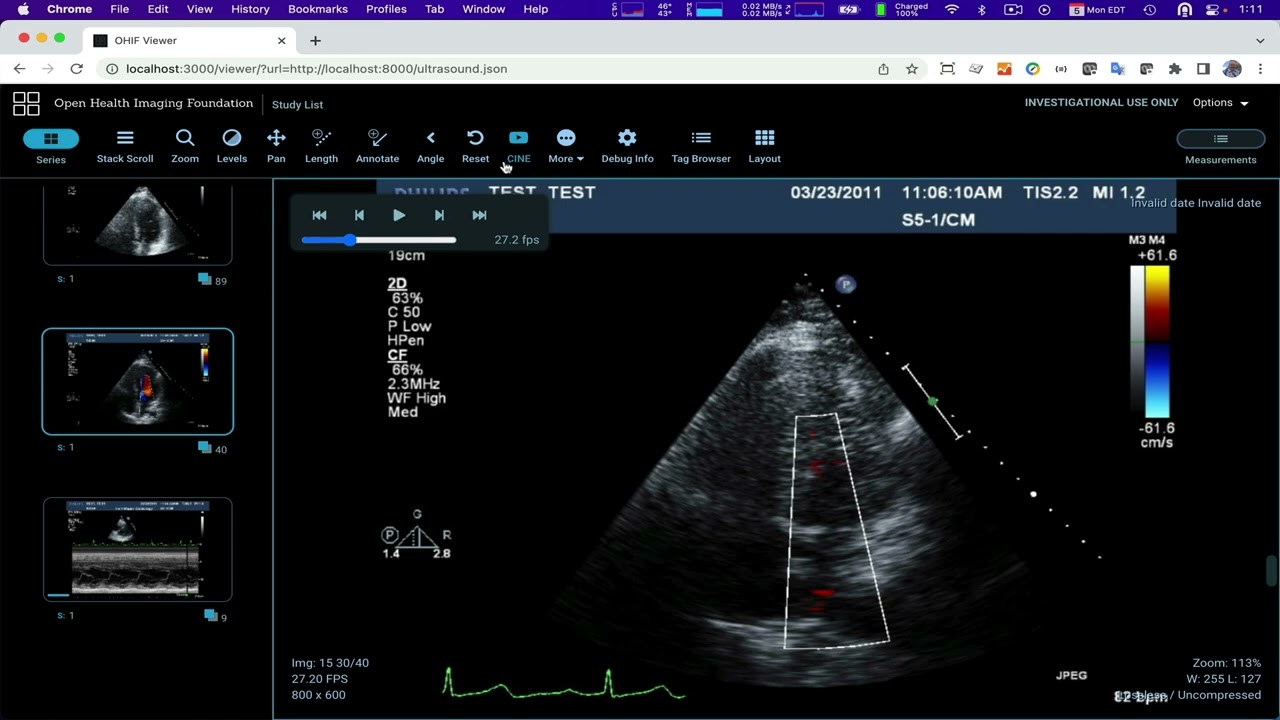This screenshot has width=1280, height=720.
Task: Open the Debug Info gear
Action: tap(627, 146)
